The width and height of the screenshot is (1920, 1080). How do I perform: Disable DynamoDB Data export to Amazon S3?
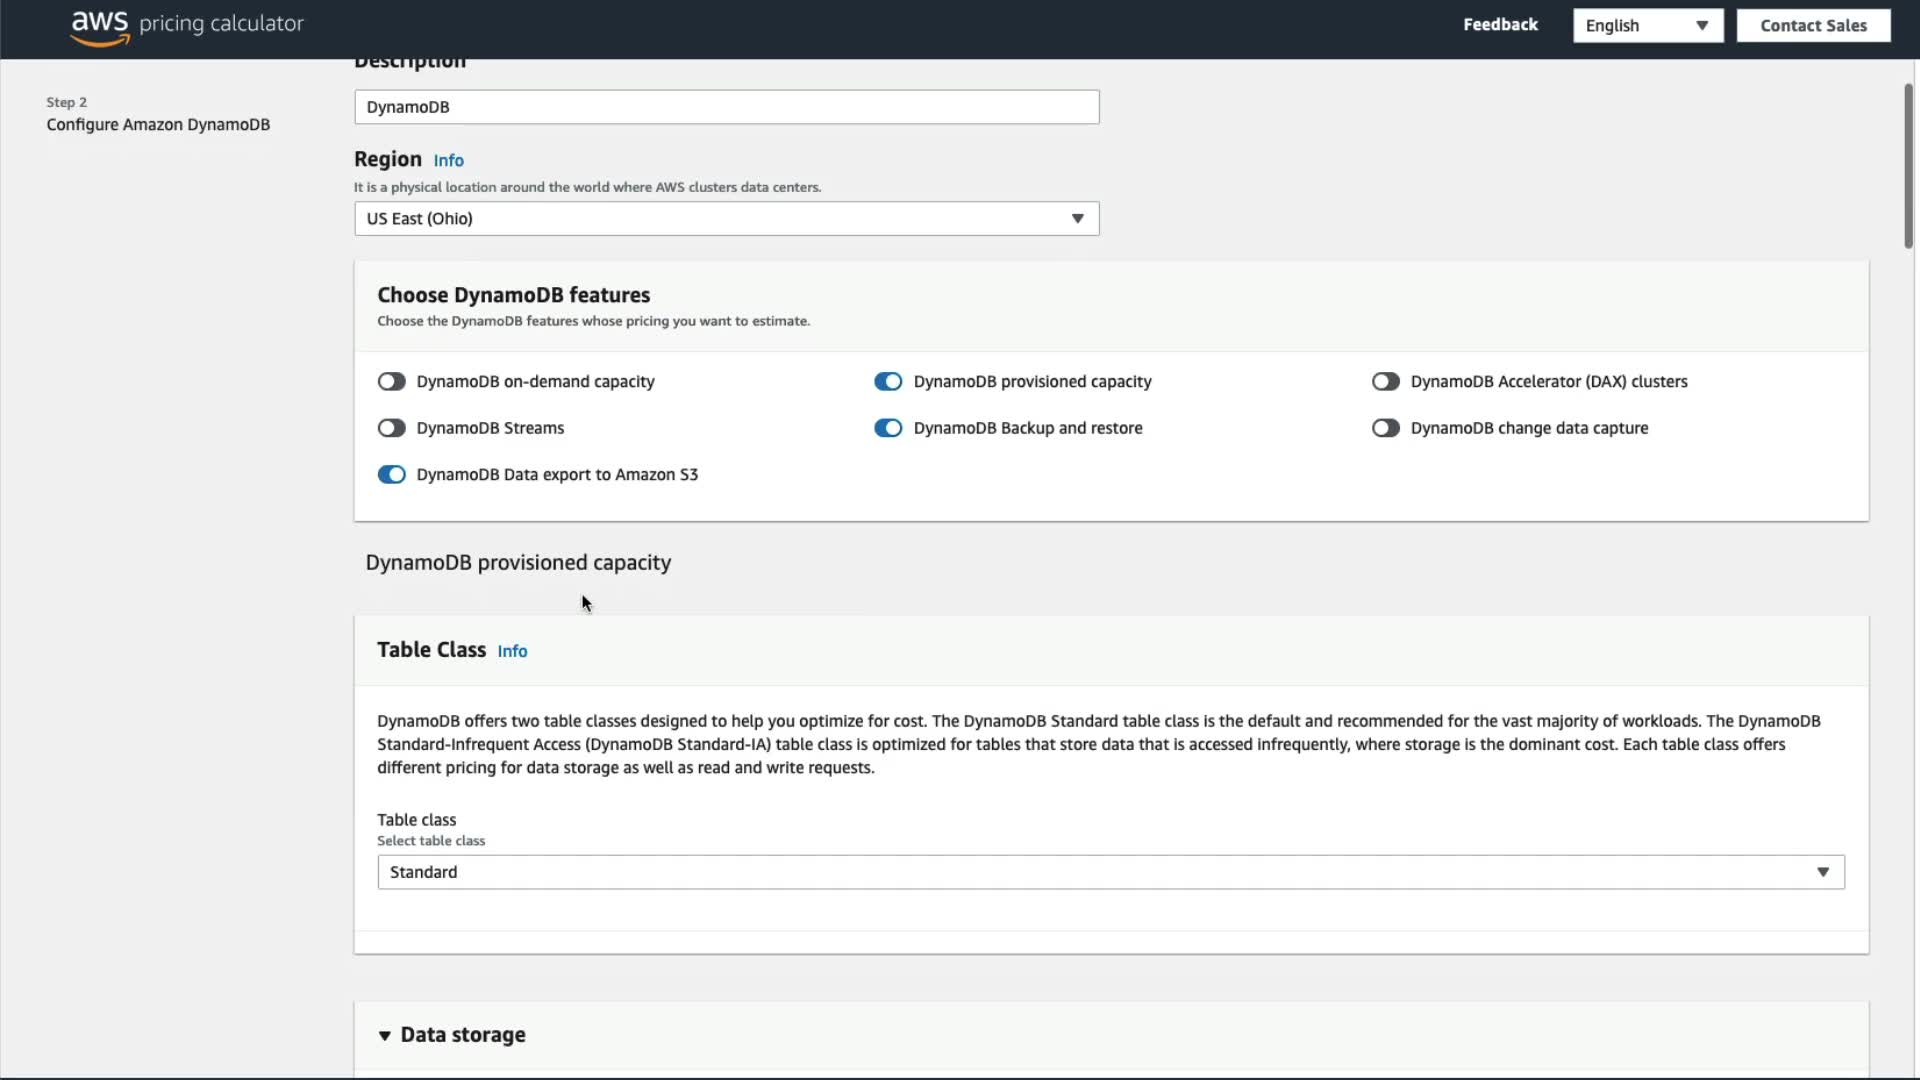(391, 475)
